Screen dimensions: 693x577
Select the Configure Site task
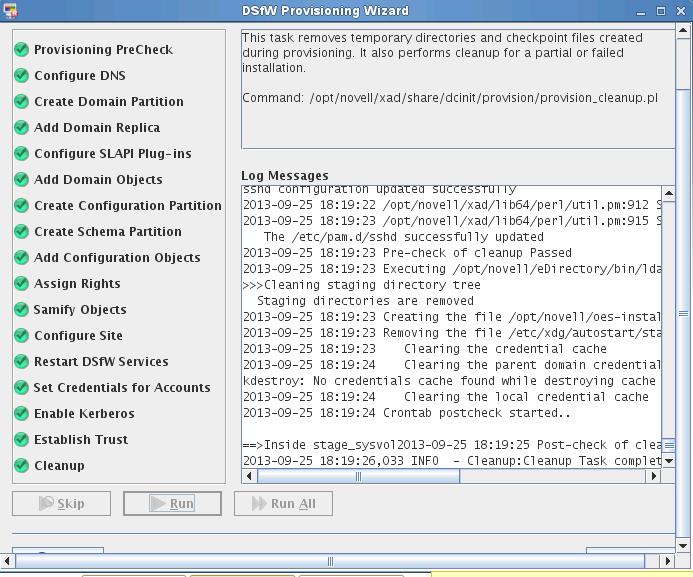click(78, 336)
